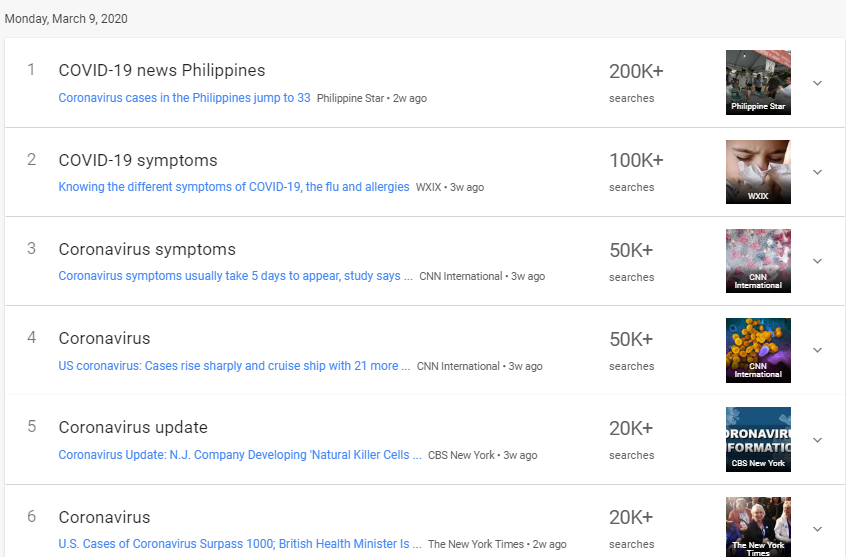Expand the rank 6 Coronavirus row chevron

pos(817,529)
